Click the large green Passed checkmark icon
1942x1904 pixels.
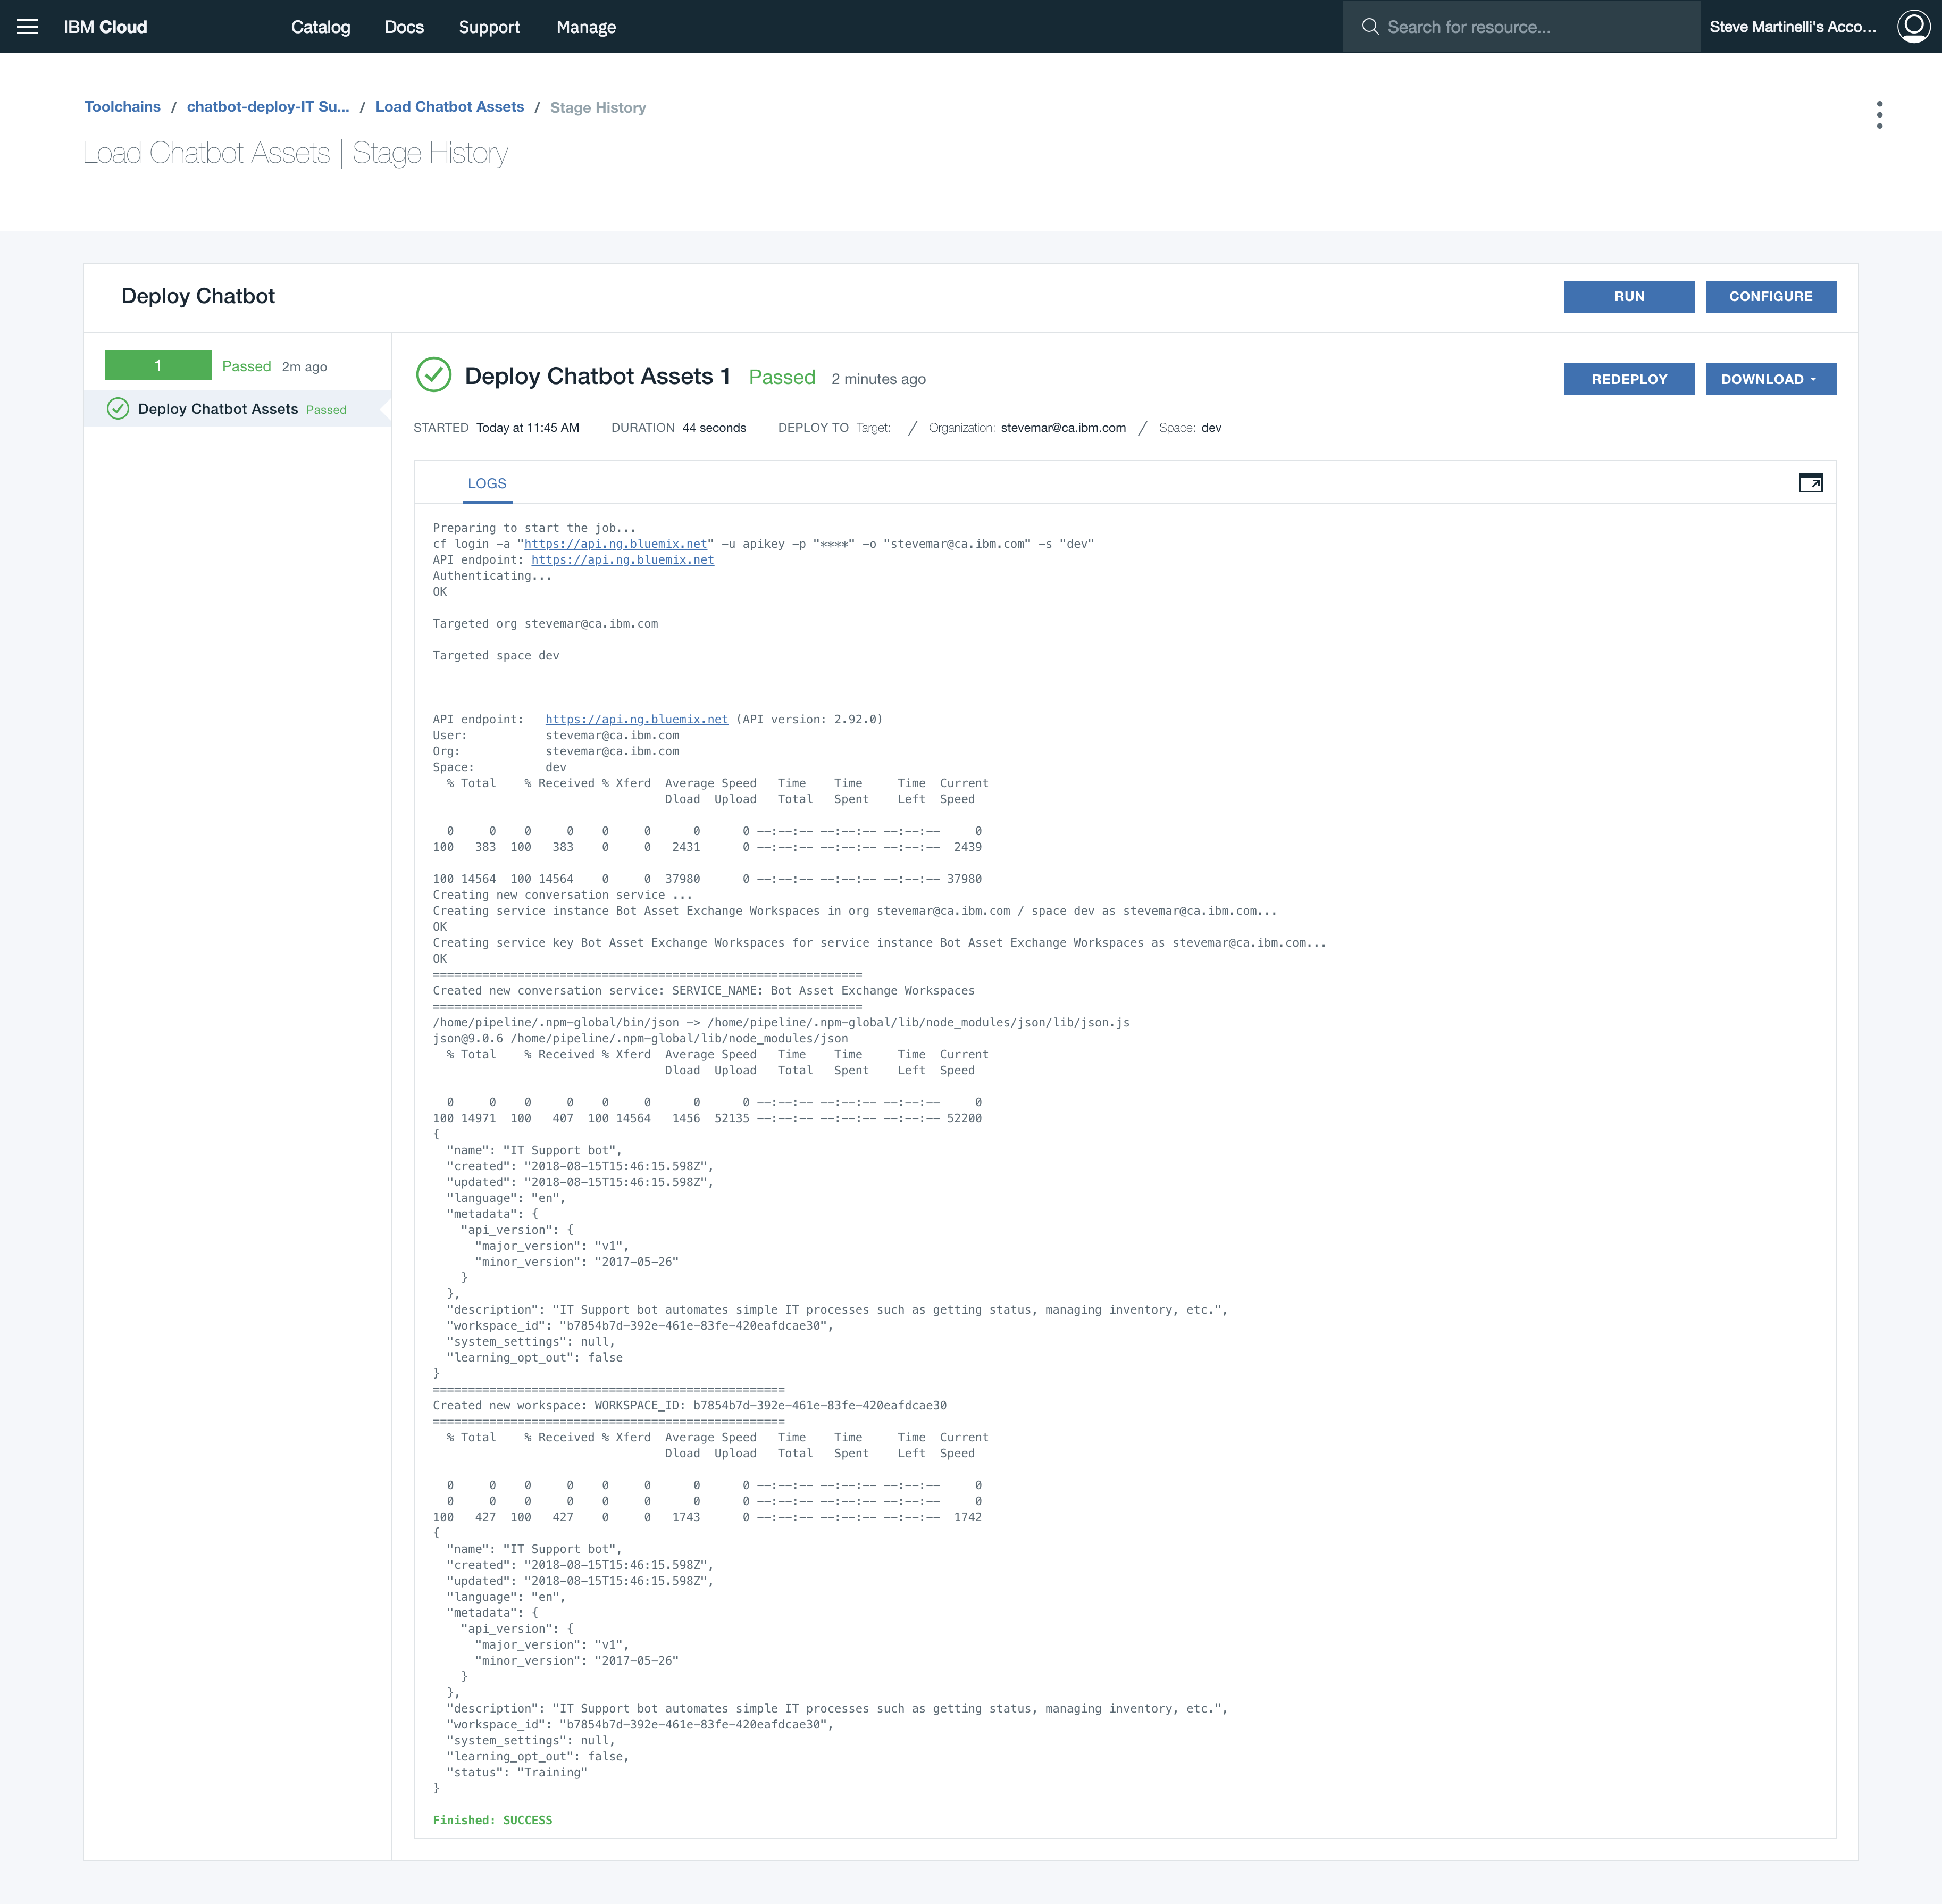434,376
